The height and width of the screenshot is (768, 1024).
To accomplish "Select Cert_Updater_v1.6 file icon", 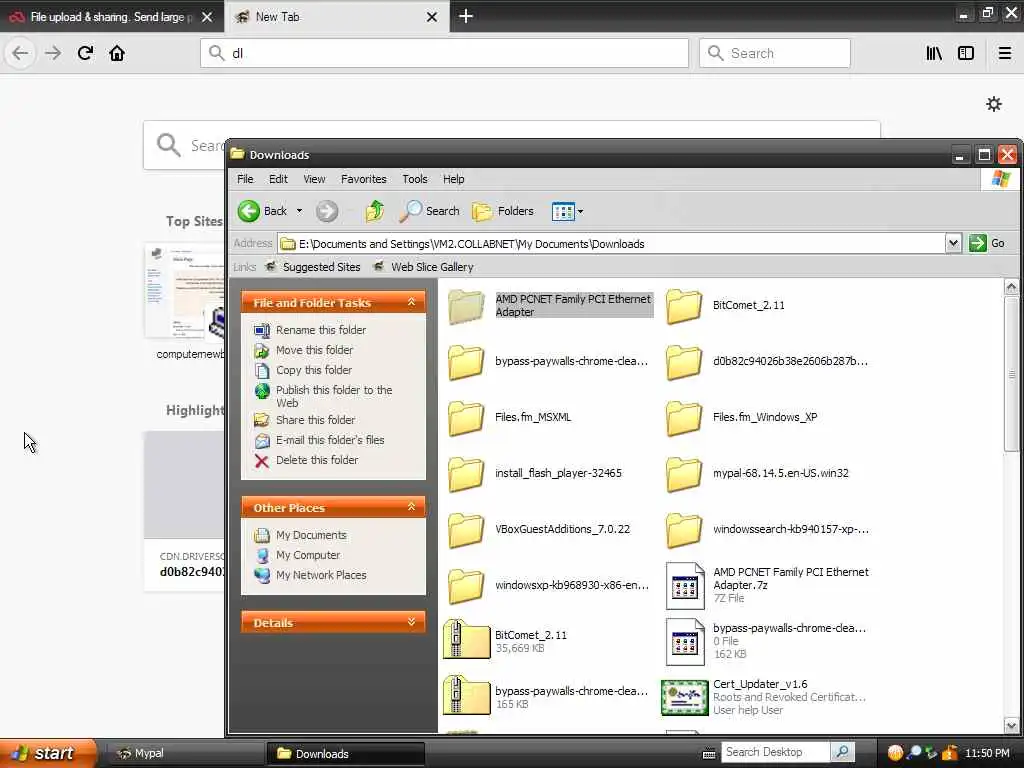I will click(x=684, y=697).
